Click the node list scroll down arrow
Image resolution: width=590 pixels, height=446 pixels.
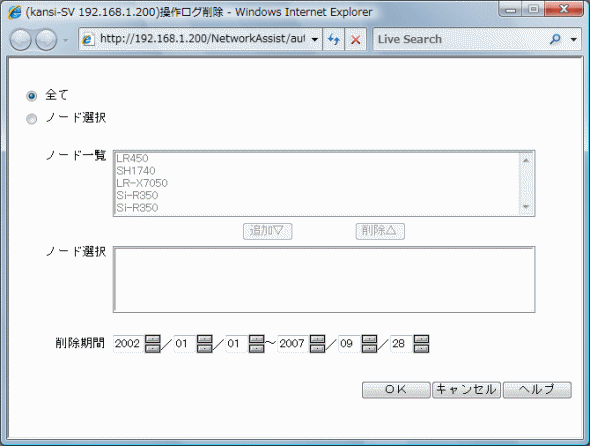pos(526,207)
